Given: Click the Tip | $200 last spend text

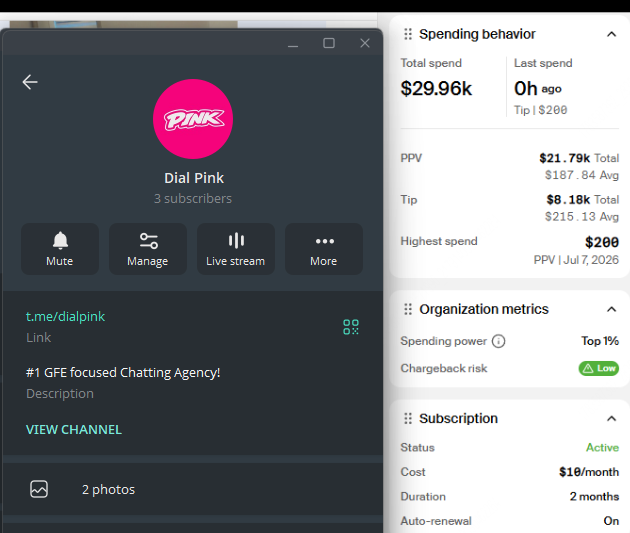Looking at the screenshot, I should tap(541, 110).
